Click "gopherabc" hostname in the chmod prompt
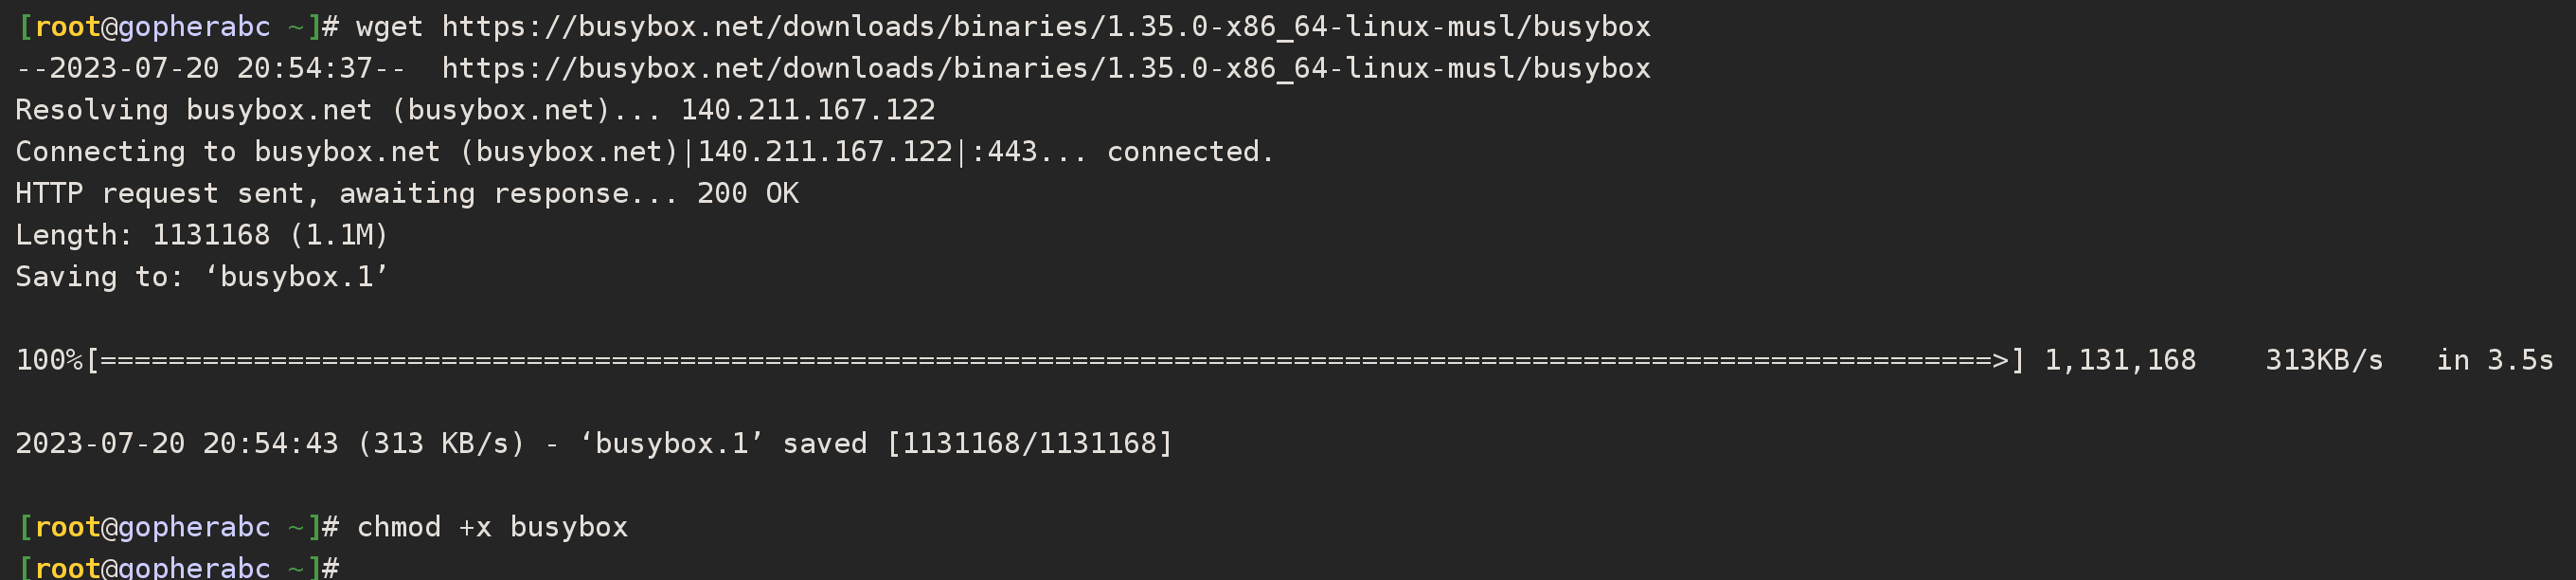This screenshot has width=2576, height=580. (x=194, y=528)
